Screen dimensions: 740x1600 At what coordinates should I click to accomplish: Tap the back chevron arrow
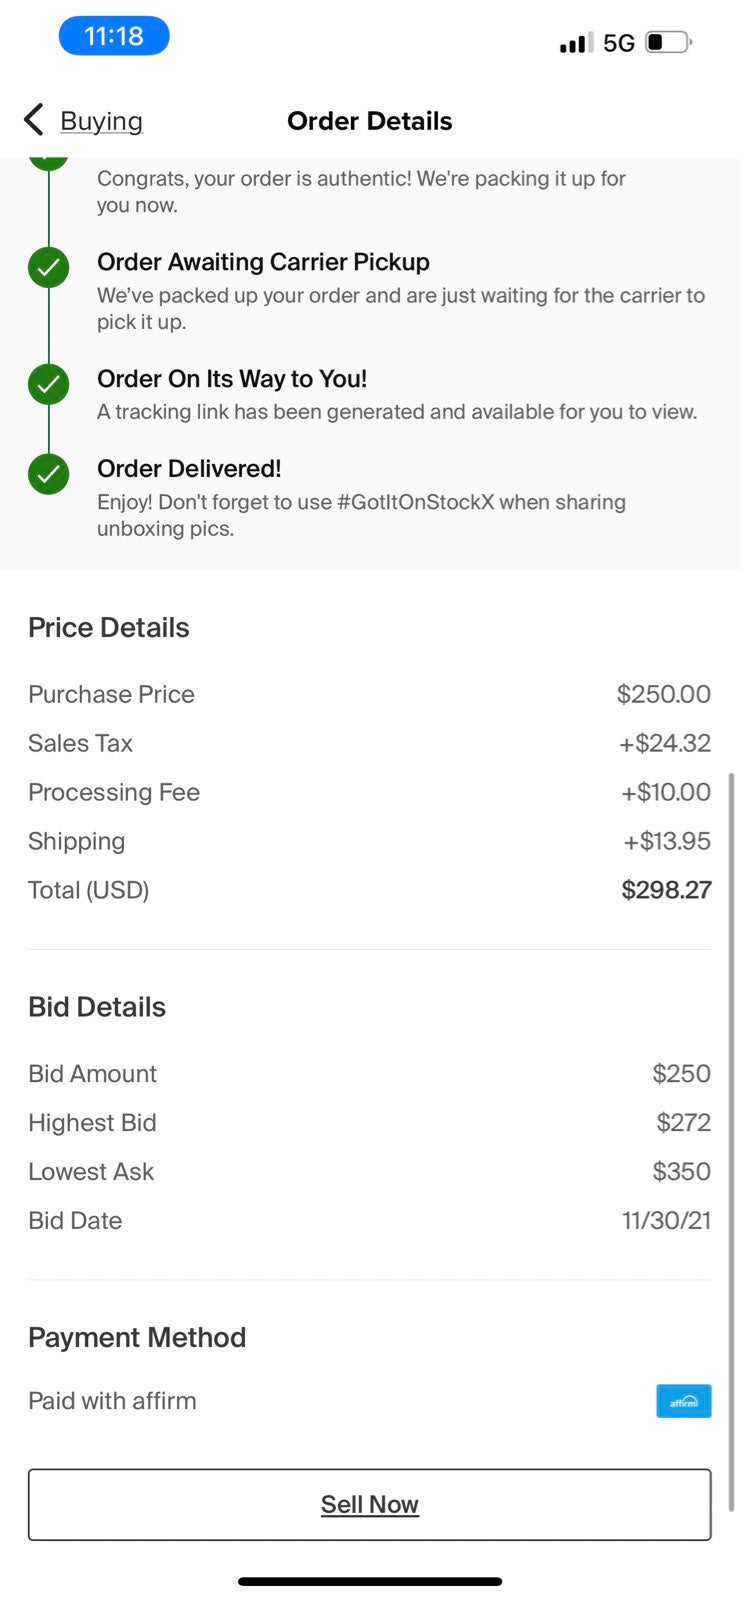point(33,120)
